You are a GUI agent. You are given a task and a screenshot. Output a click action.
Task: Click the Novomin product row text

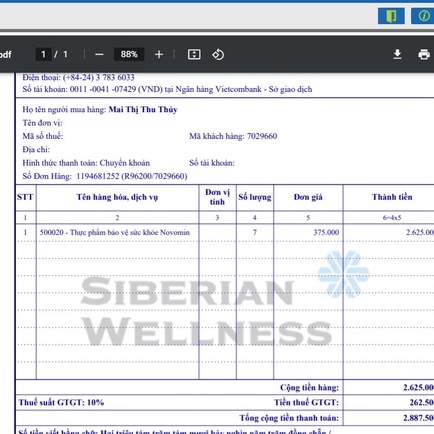(115, 232)
